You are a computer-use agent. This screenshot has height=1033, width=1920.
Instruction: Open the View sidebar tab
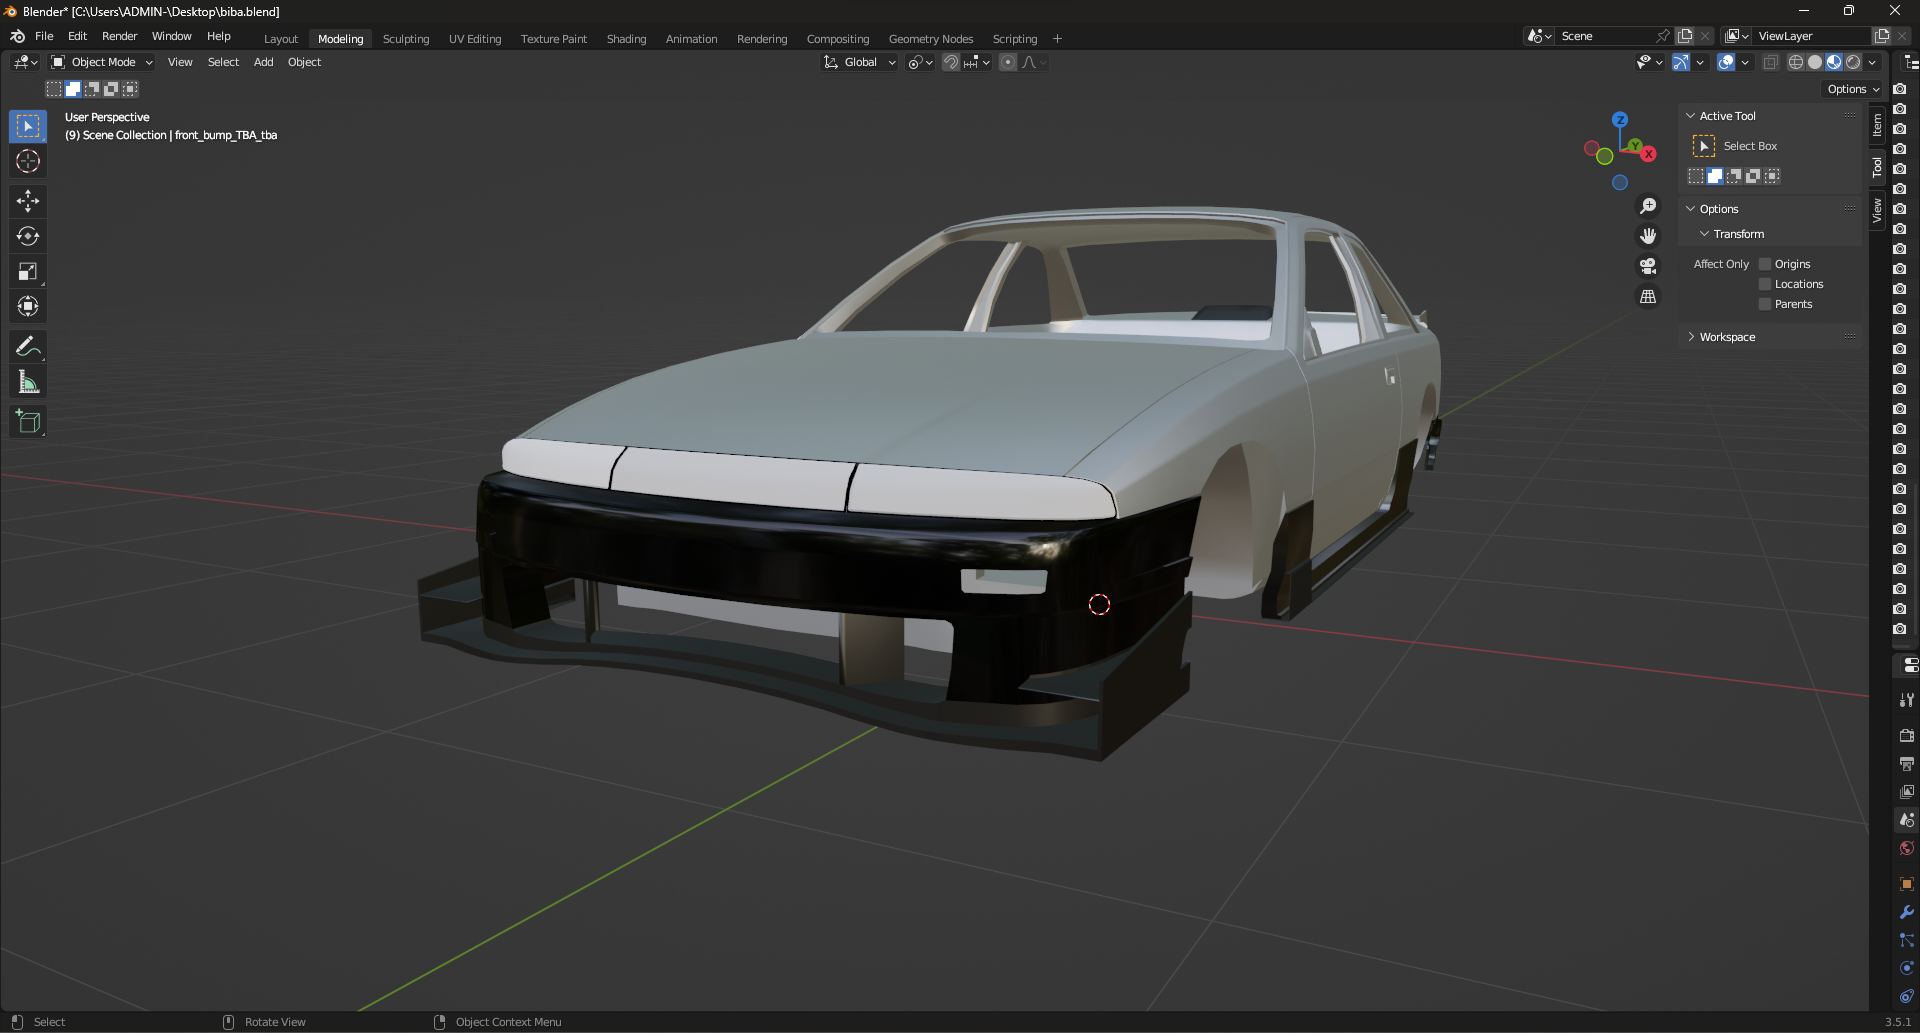coord(1877,210)
